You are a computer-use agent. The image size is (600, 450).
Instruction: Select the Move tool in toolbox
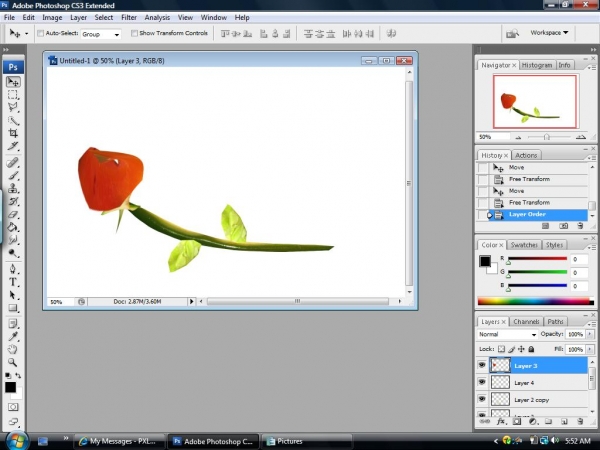click(x=13, y=82)
